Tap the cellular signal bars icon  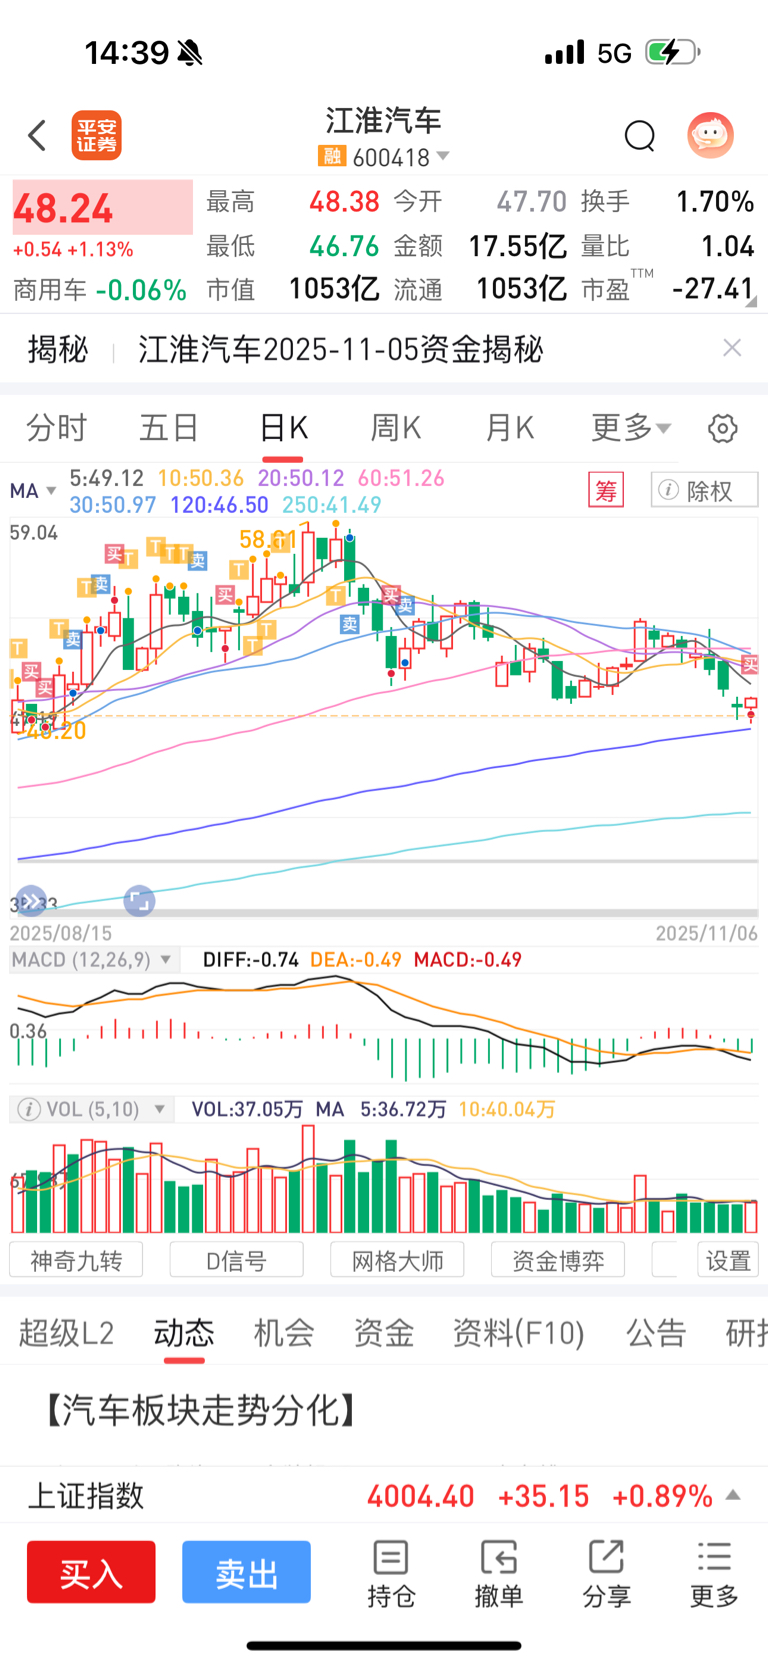click(x=564, y=52)
